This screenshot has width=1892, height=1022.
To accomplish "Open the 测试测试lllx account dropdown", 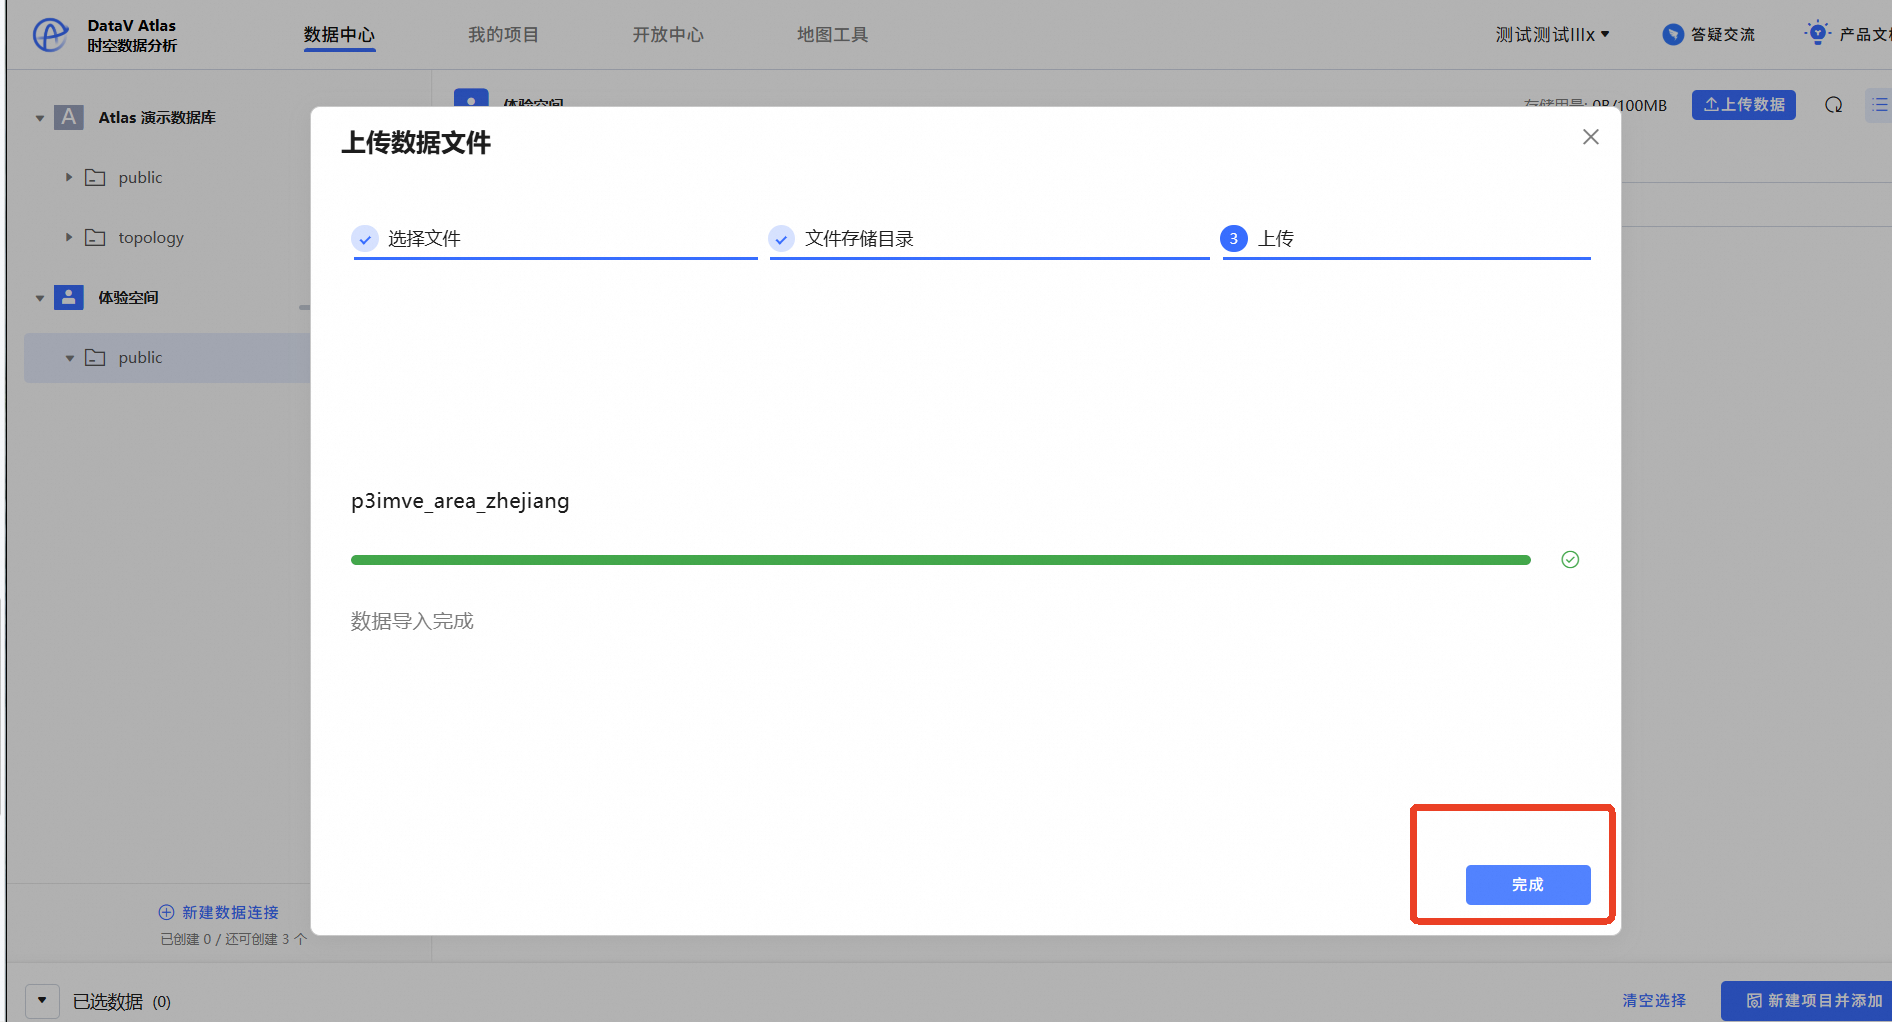I will (1552, 35).
